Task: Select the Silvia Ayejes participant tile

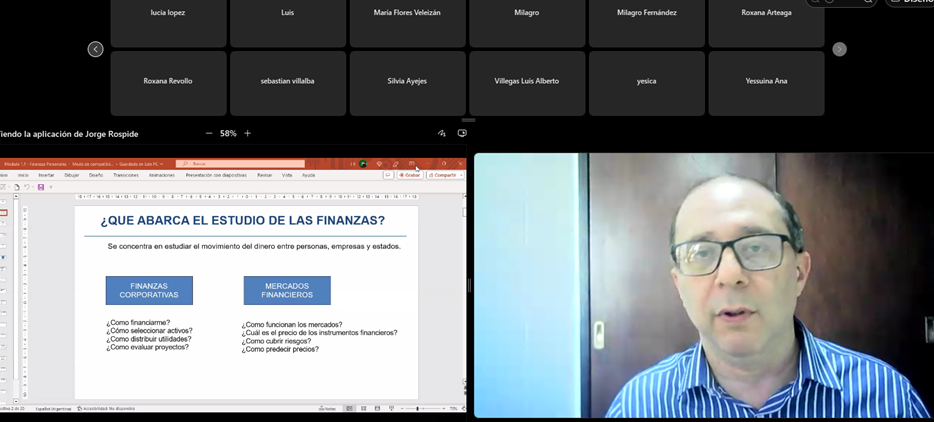Action: click(x=407, y=83)
